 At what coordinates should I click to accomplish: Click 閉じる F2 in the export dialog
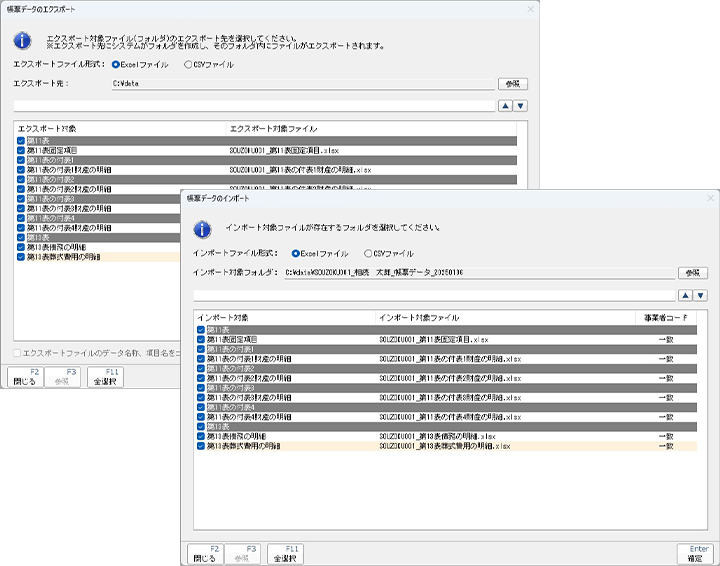tap(24, 378)
